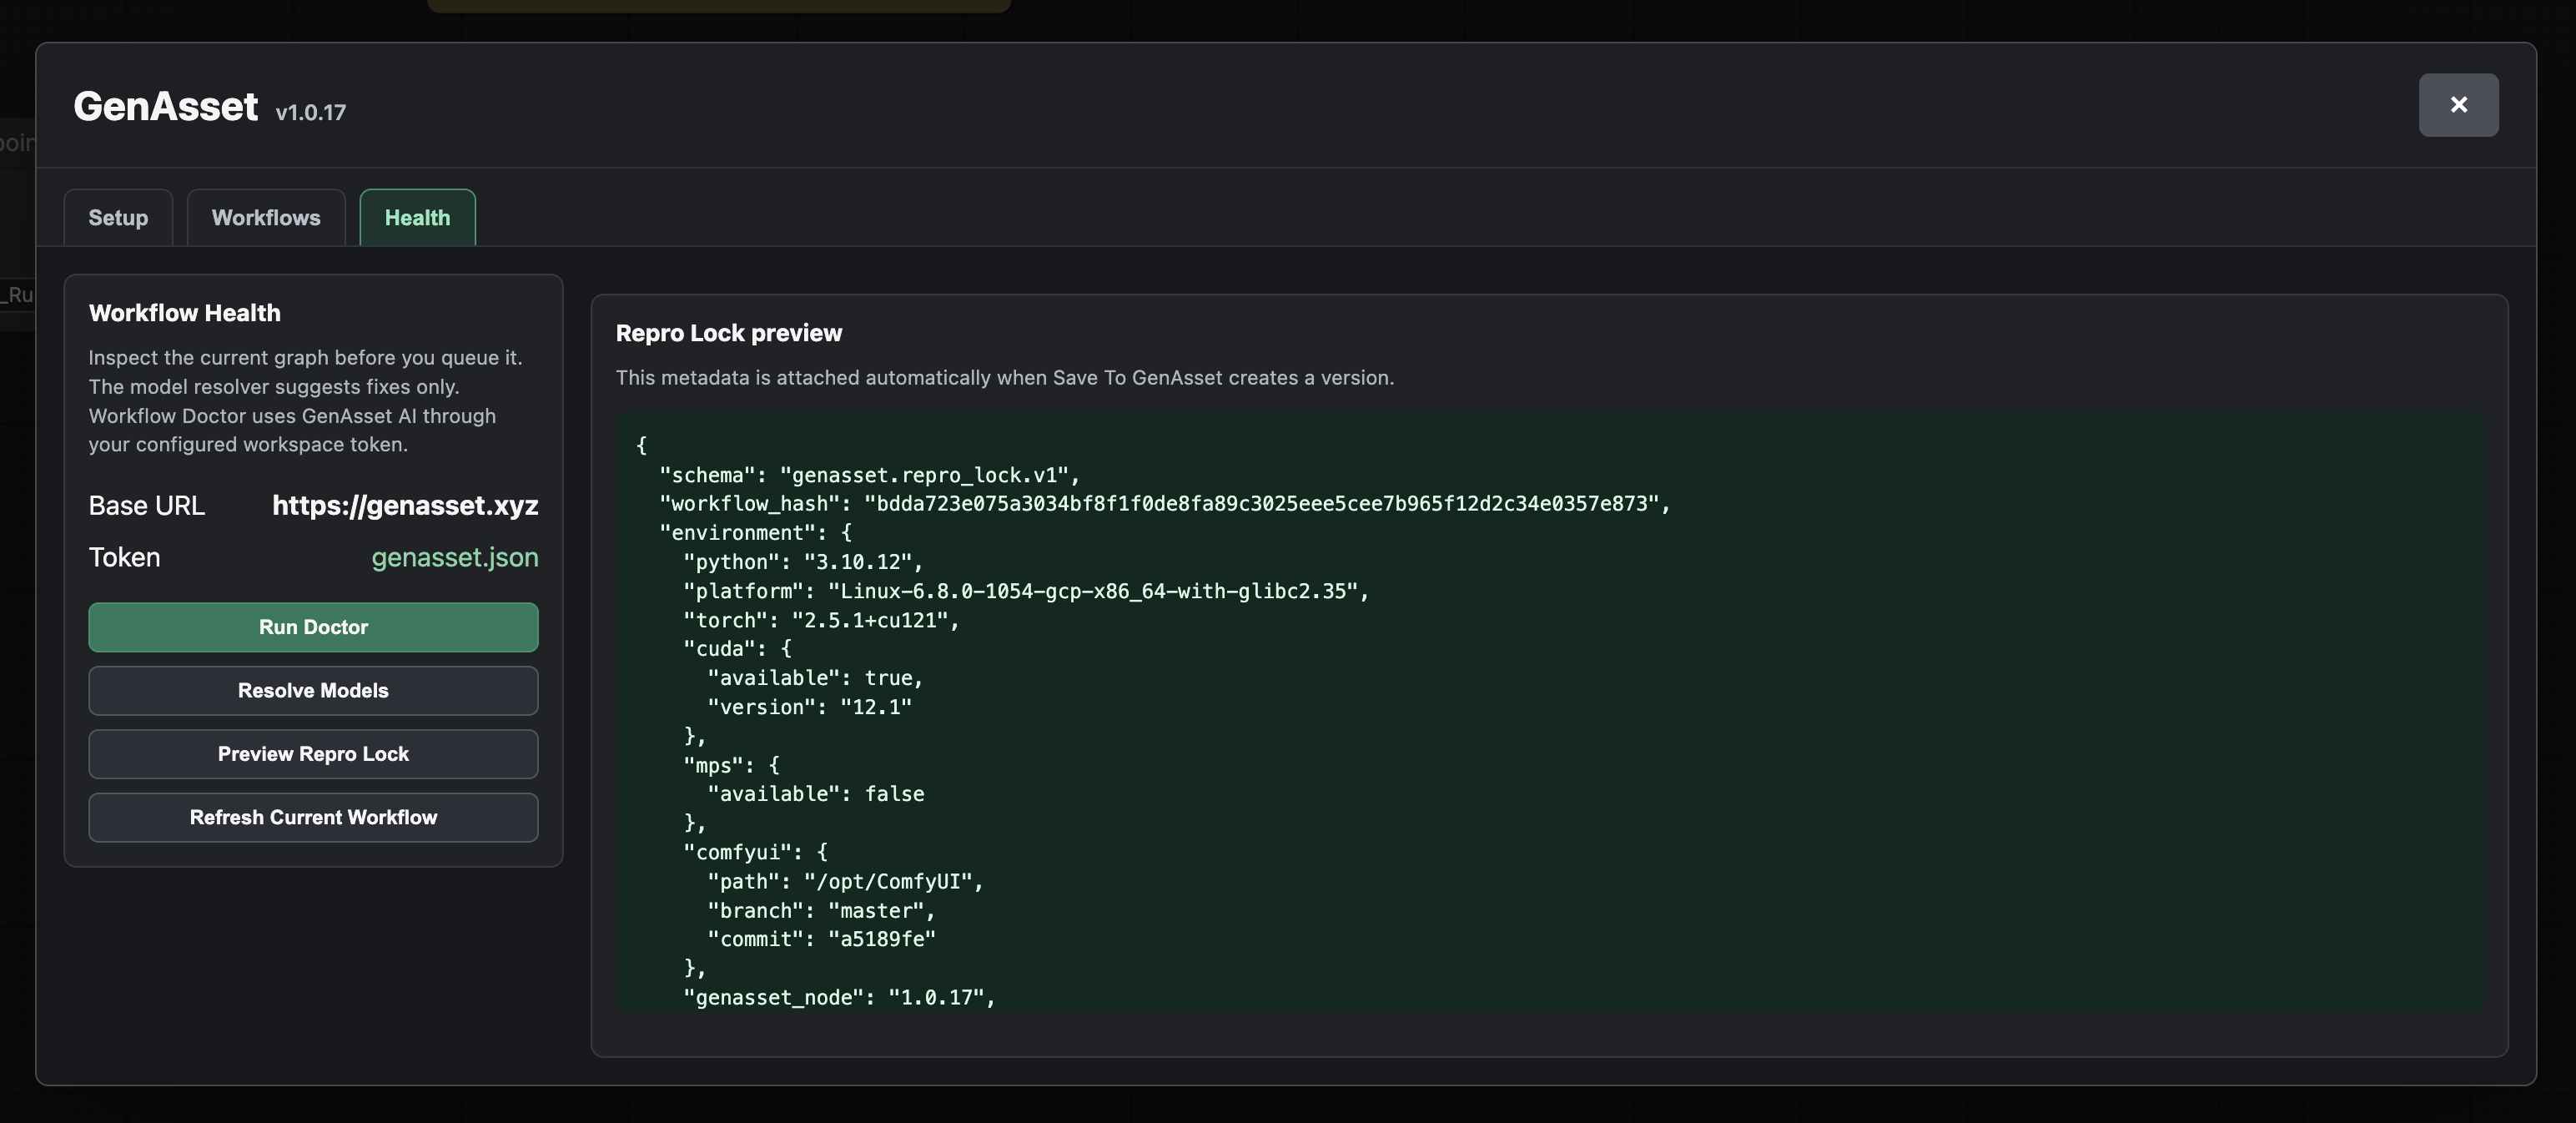2576x1123 pixels.
Task: Click the "path": "/opt/ComfyUI" line
Action: [x=845, y=882]
